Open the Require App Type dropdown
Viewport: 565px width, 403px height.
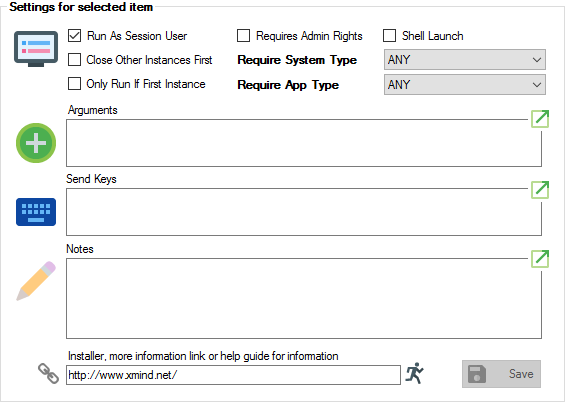(x=465, y=85)
